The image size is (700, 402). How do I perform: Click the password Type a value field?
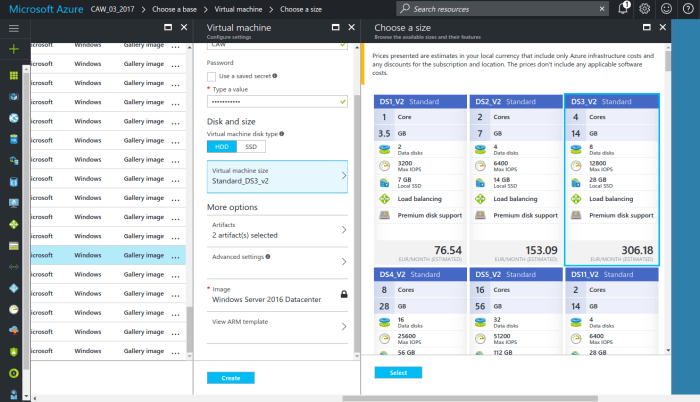[277, 102]
